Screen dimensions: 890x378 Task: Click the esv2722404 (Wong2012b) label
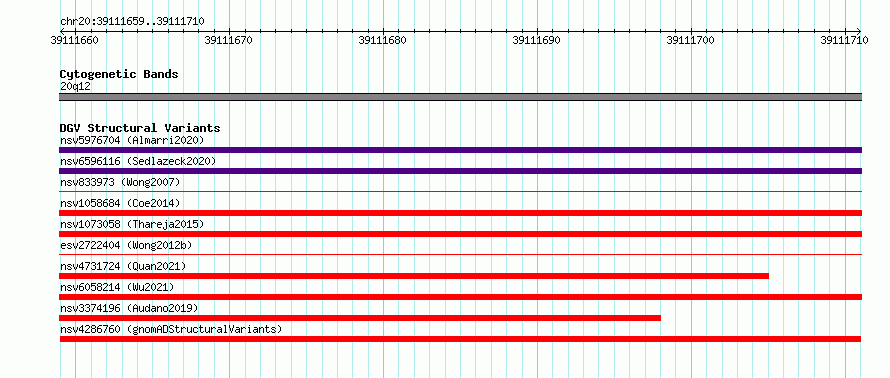click(x=126, y=245)
